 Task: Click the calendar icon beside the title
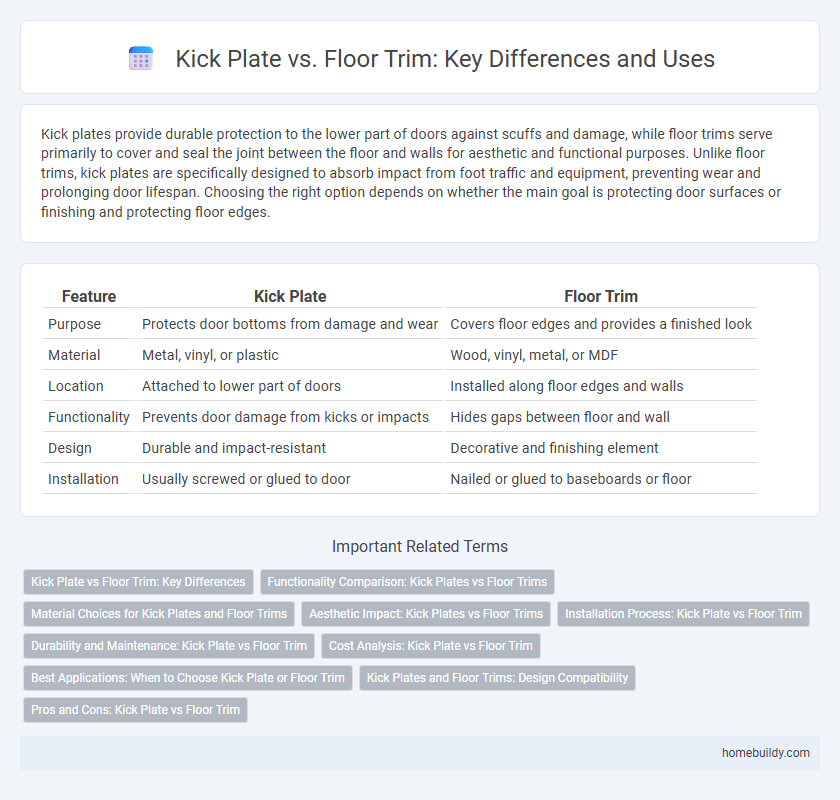(141, 59)
